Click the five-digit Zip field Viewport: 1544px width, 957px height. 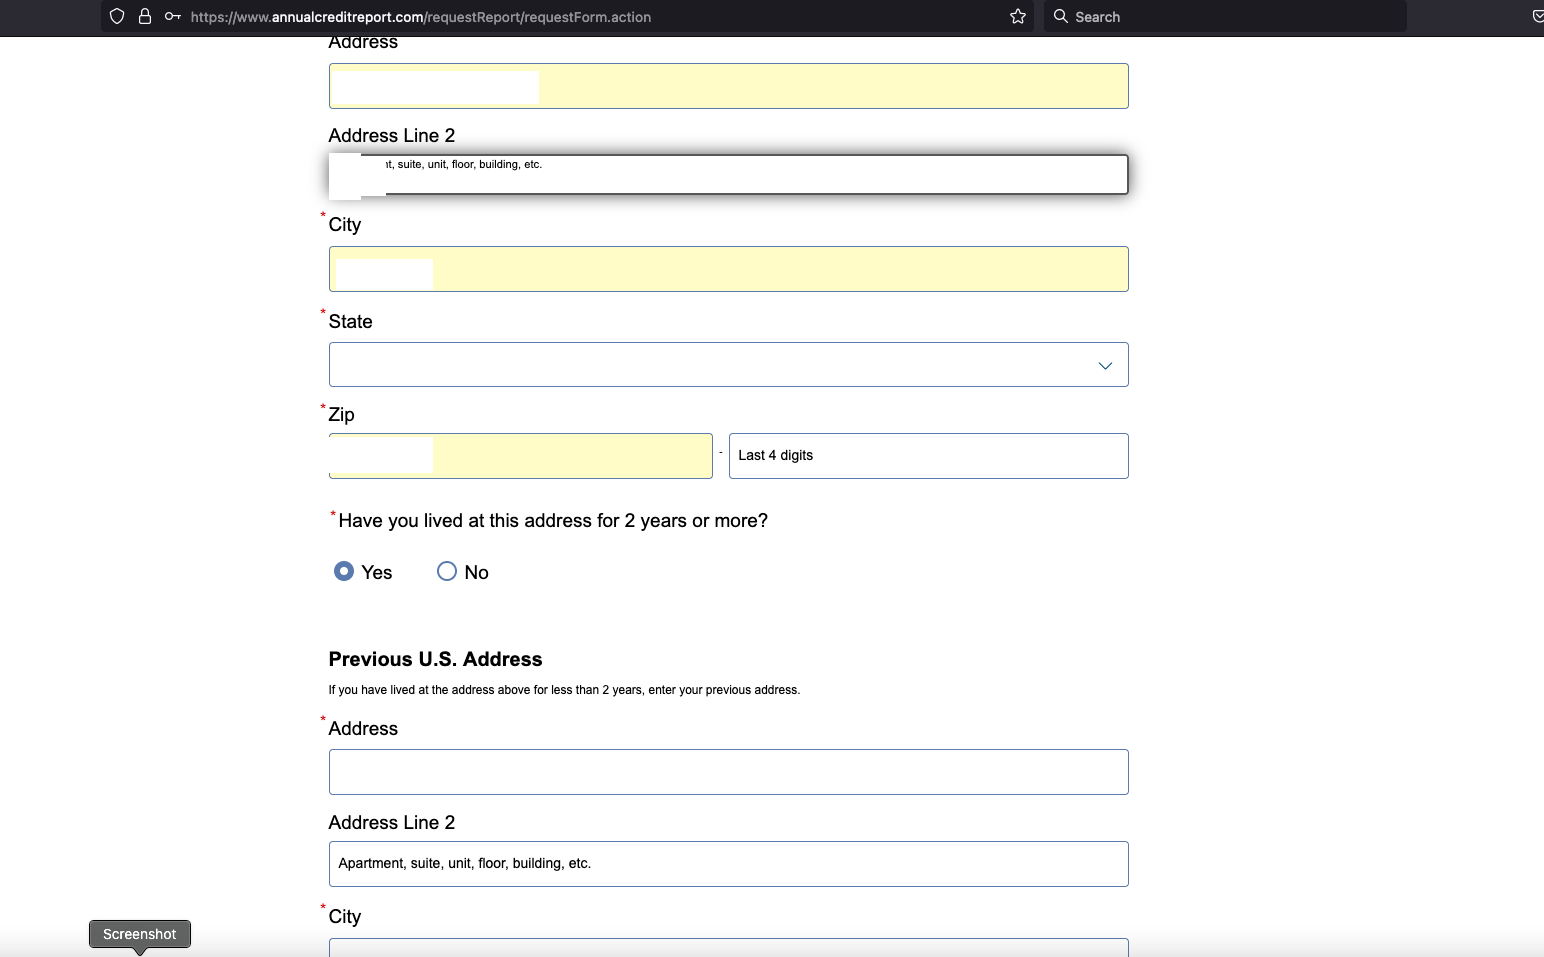click(x=572, y=456)
